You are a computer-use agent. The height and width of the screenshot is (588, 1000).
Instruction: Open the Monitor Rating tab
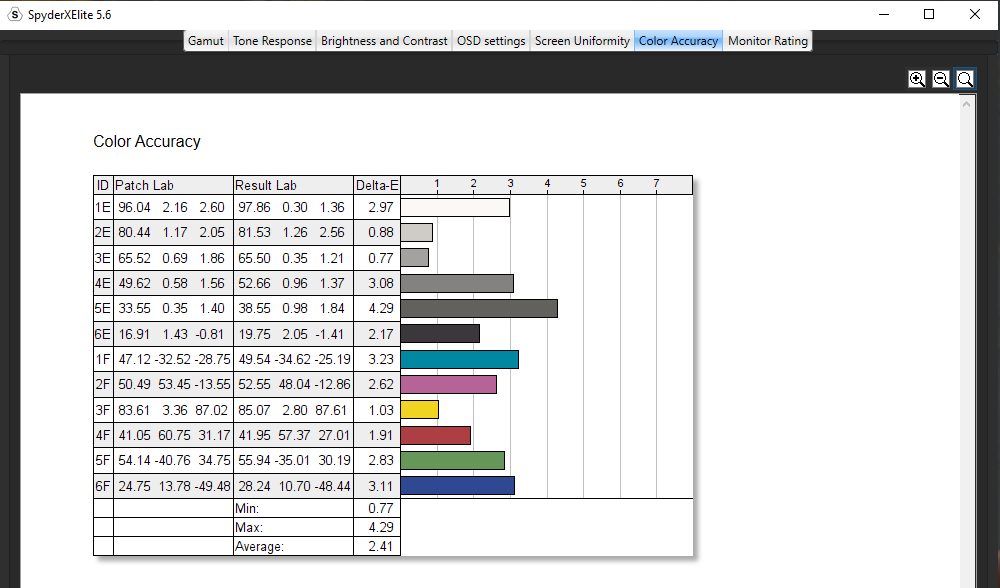point(767,41)
